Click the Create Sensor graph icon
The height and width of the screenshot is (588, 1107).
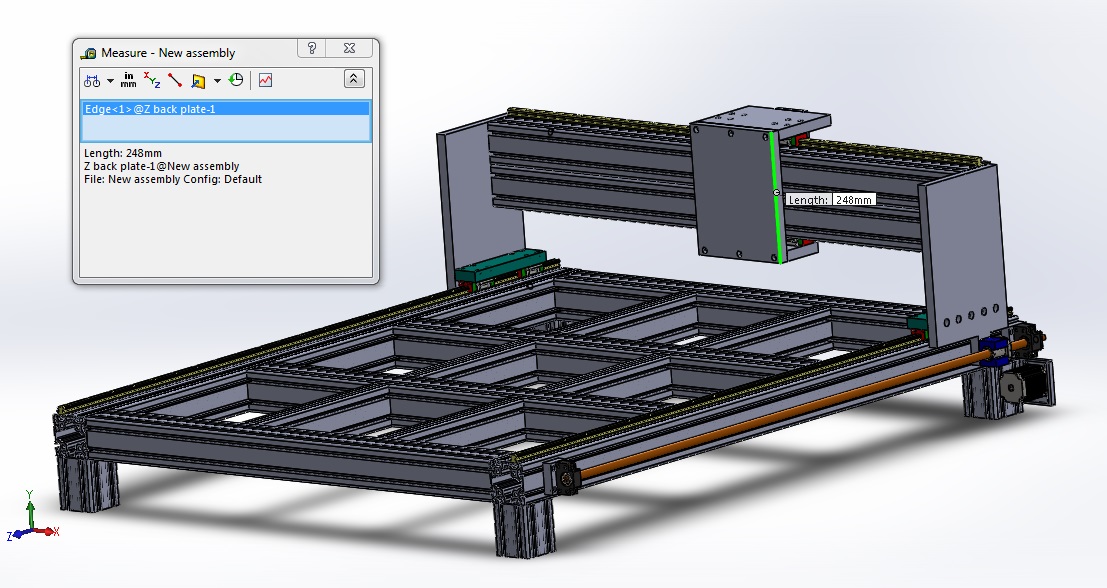pos(265,80)
